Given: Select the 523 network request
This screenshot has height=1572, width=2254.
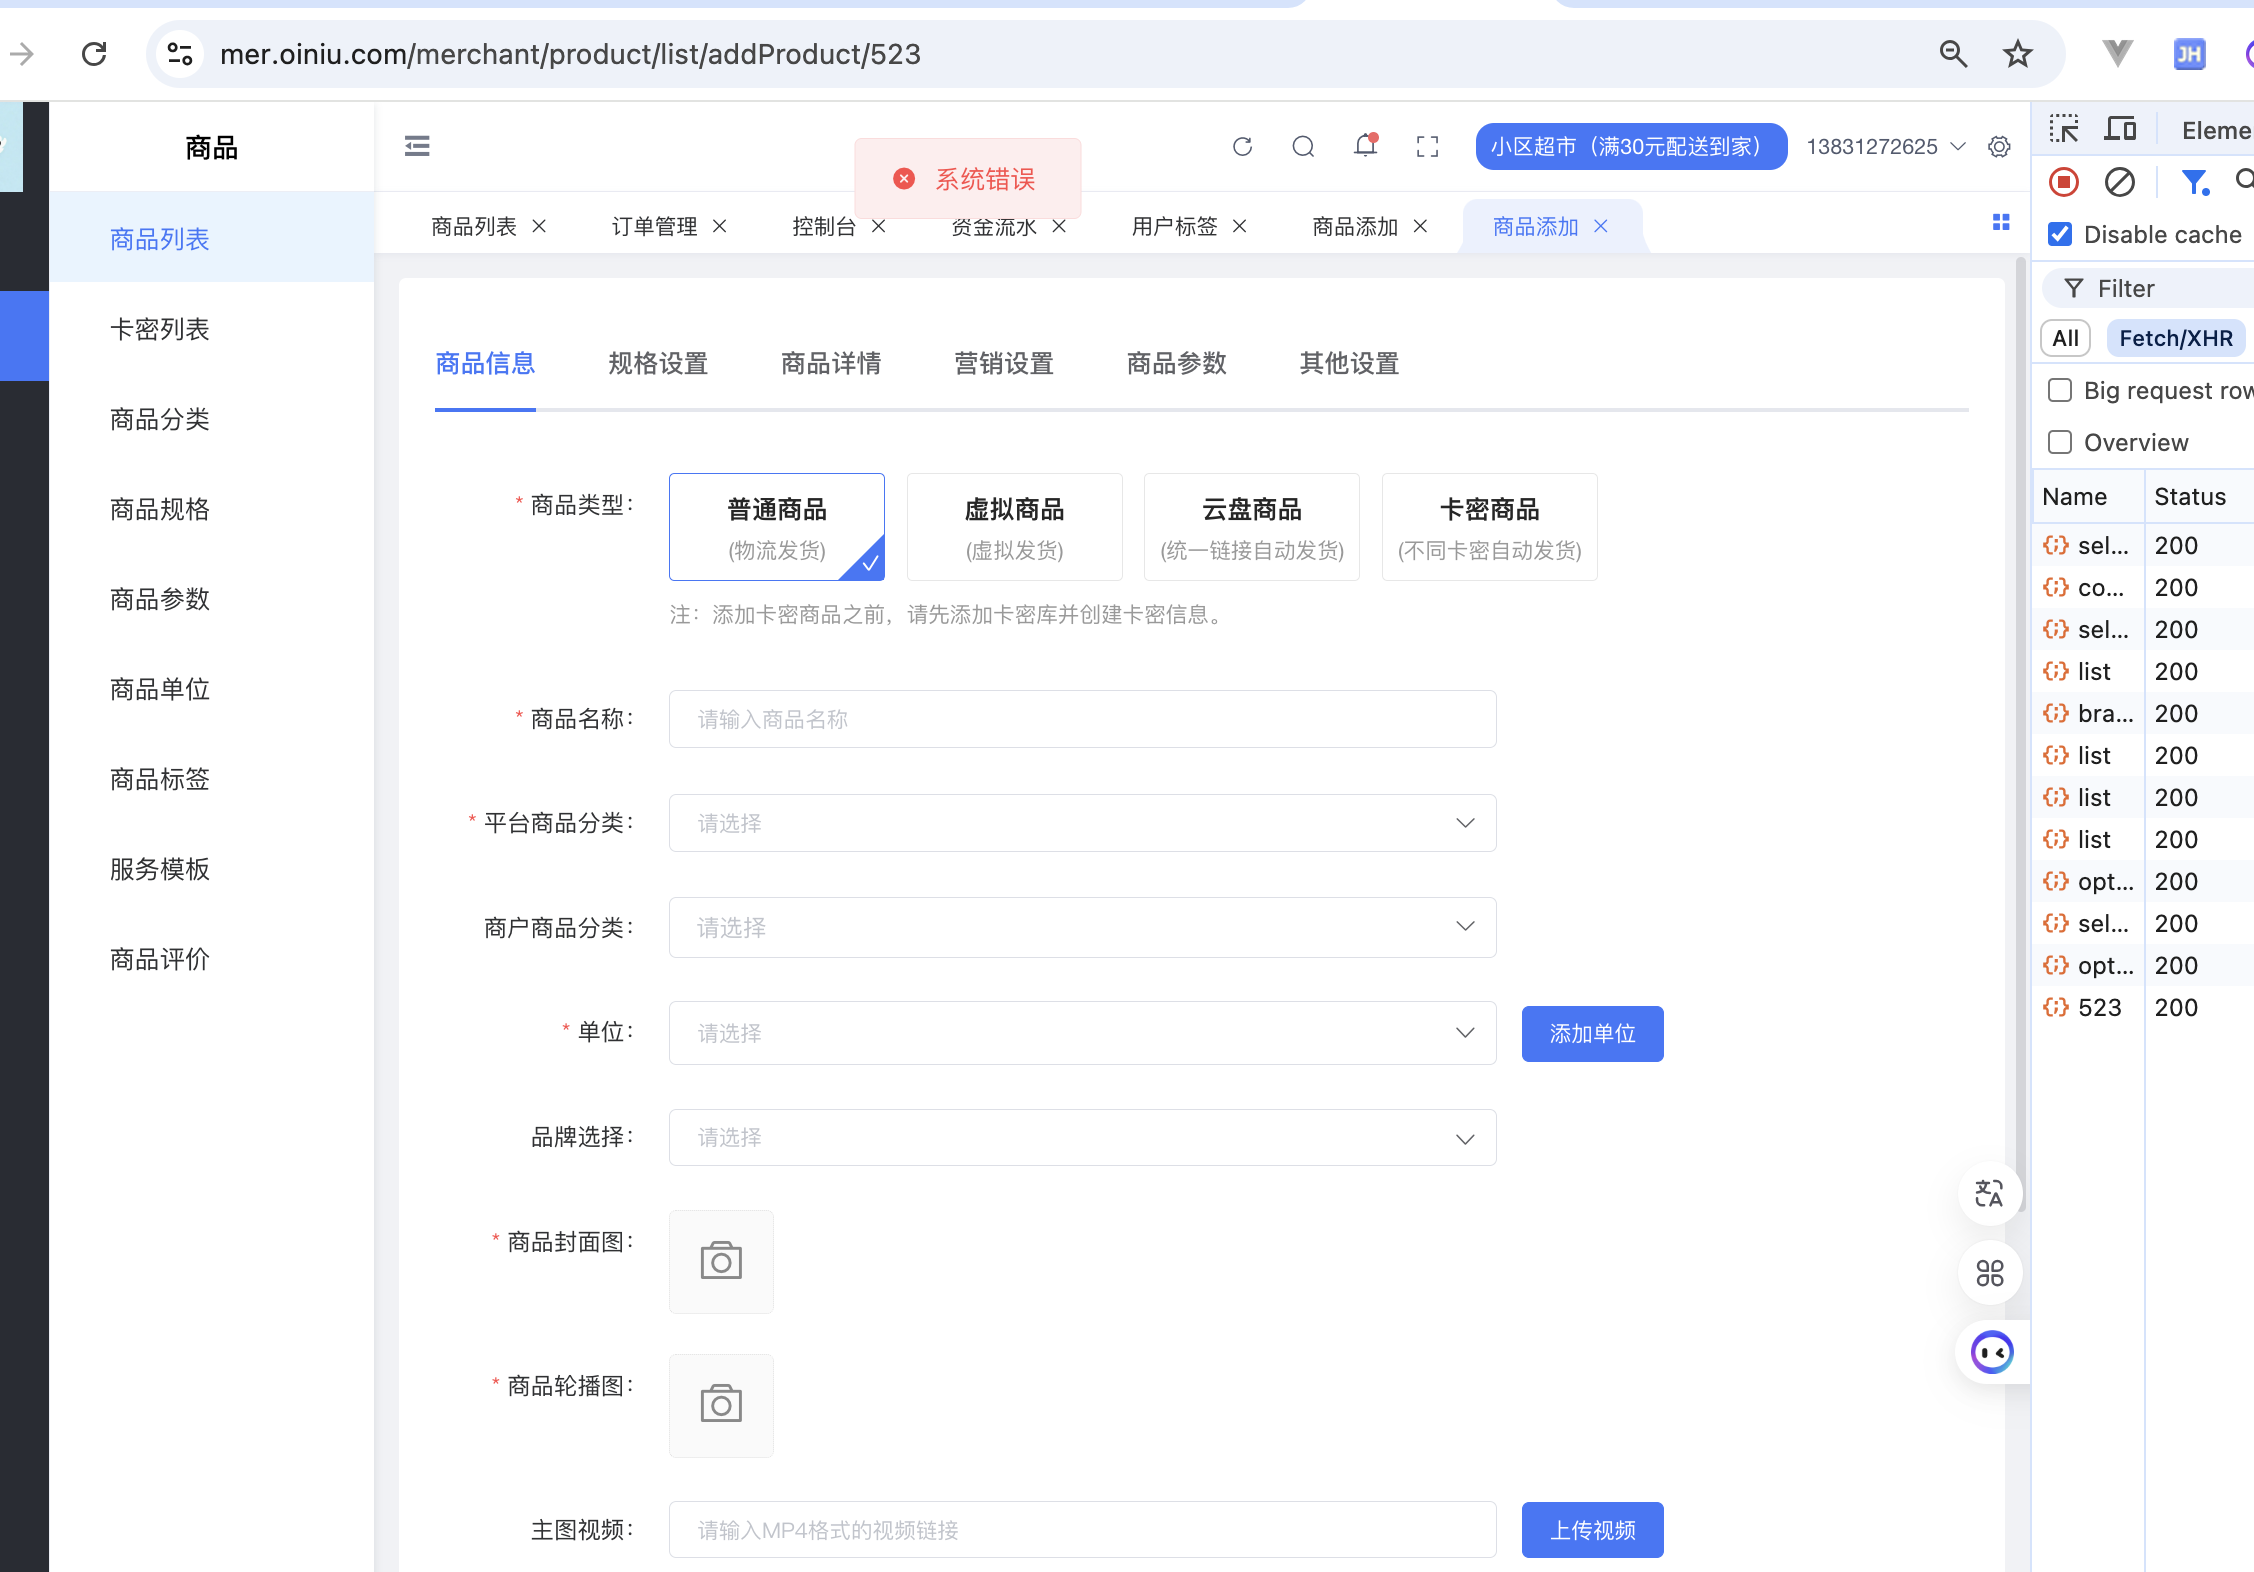Looking at the screenshot, I should point(2144,1007).
